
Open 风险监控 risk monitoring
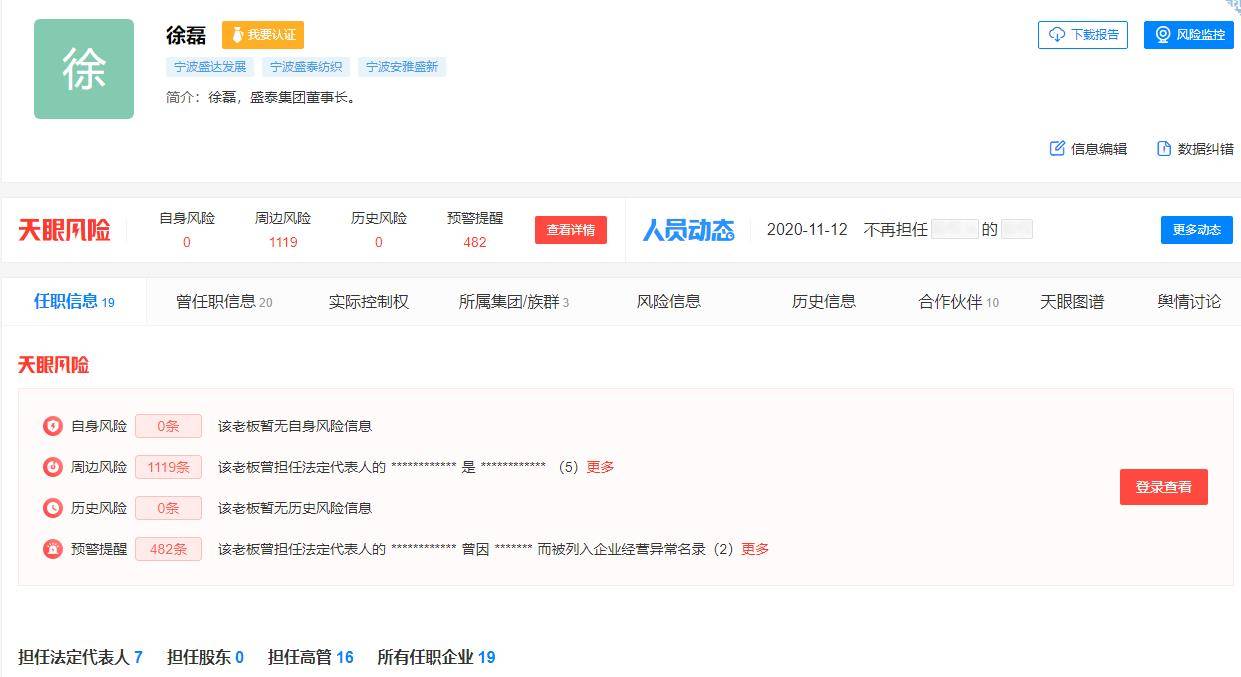click(x=1188, y=34)
